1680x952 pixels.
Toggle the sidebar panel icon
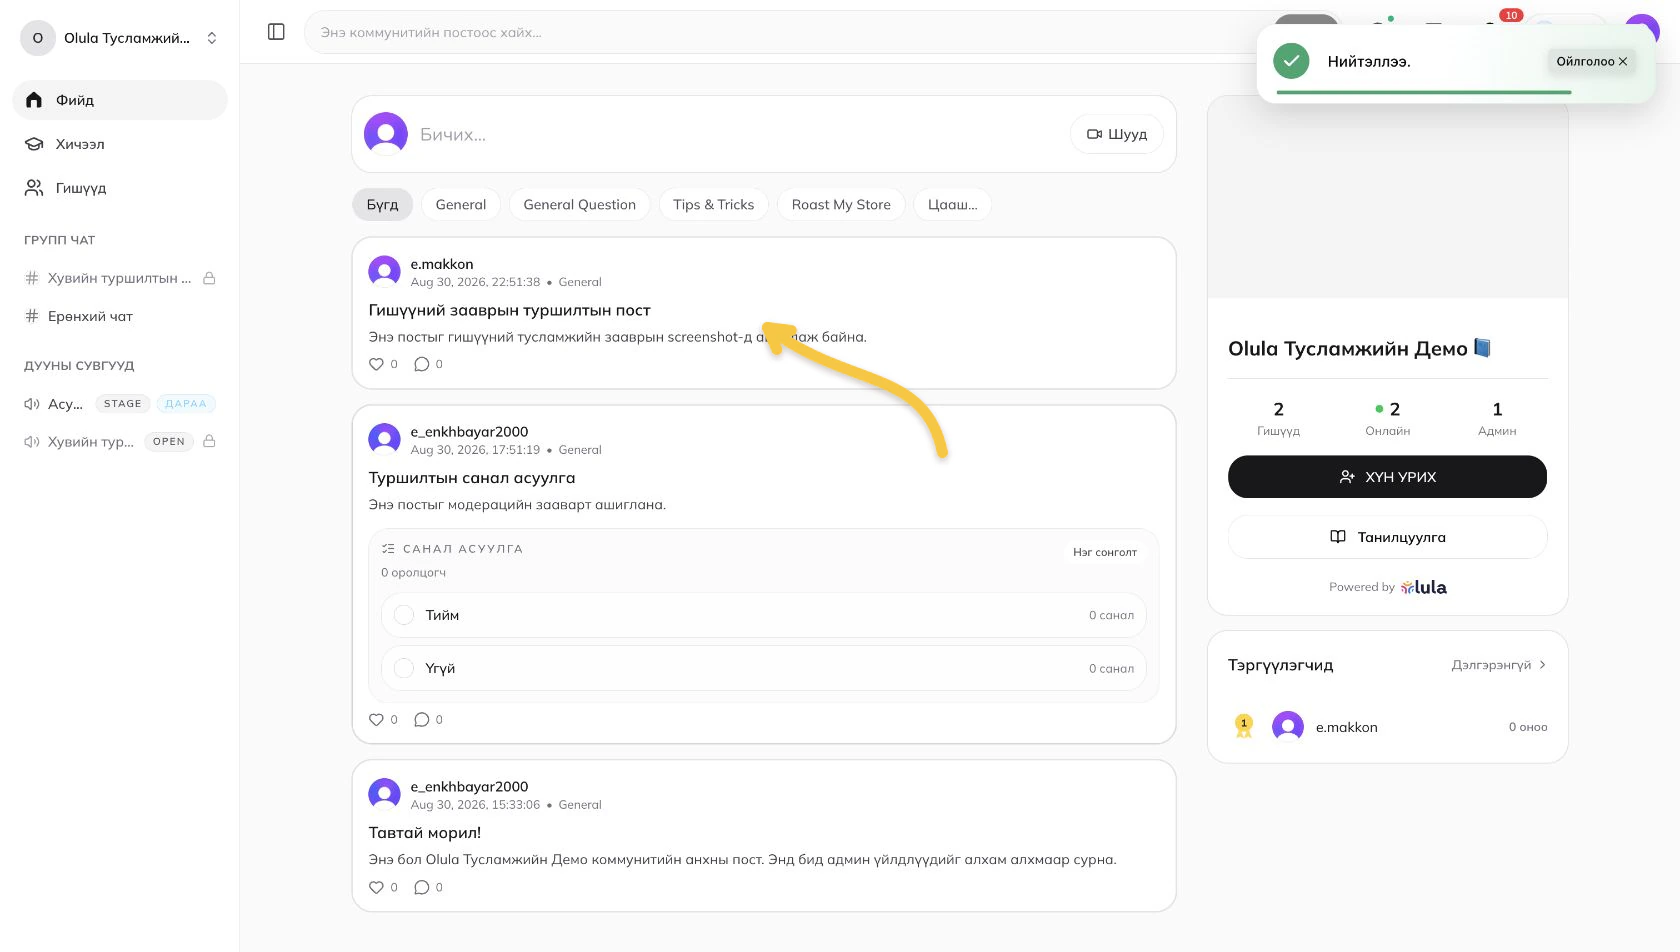[x=276, y=32]
